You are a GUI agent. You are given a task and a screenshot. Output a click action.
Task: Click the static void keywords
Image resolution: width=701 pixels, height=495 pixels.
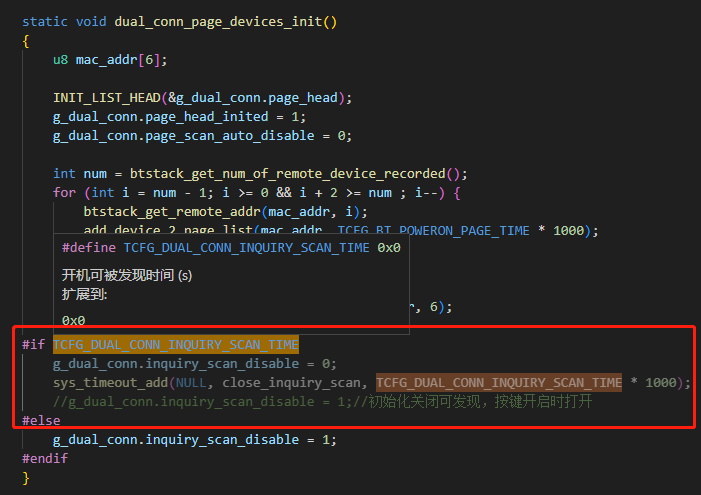point(64,22)
